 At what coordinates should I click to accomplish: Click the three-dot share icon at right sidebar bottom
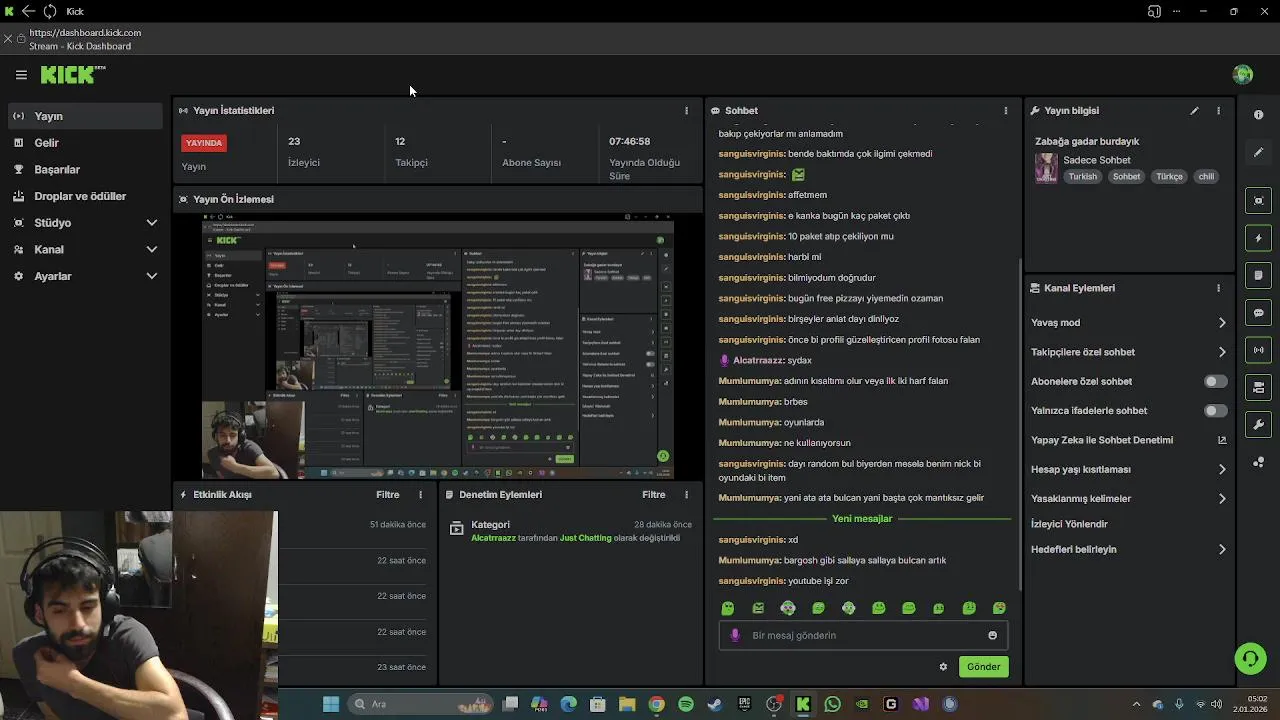click(x=1258, y=462)
